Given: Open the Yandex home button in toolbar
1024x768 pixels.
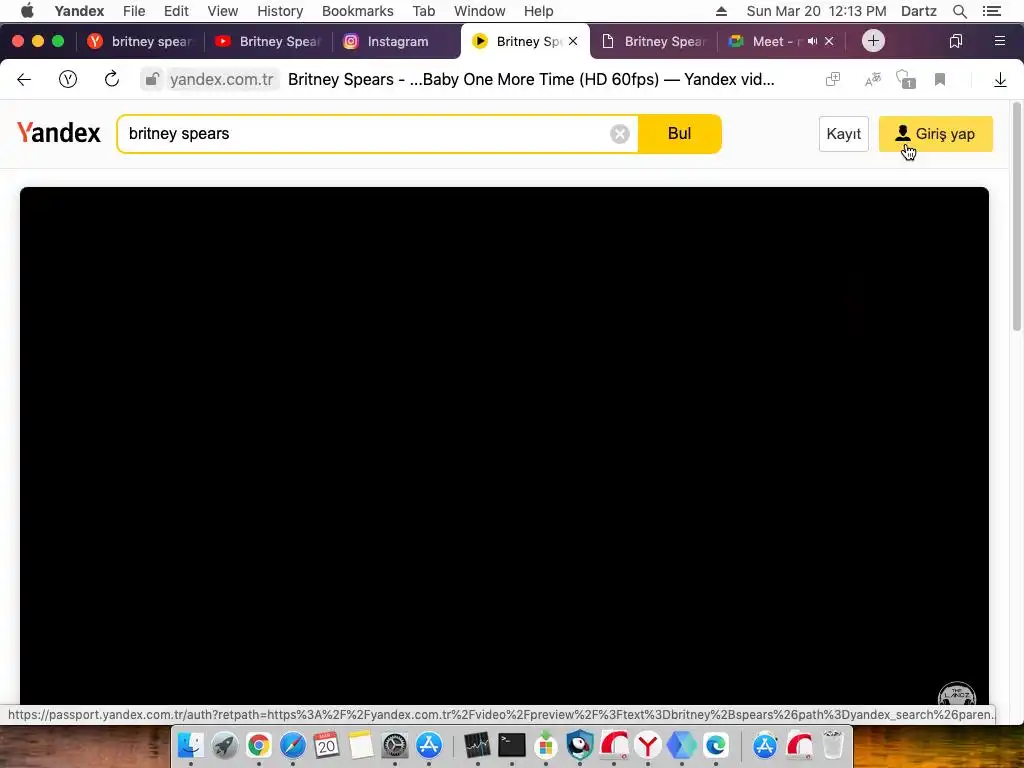Looking at the screenshot, I should click(68, 80).
